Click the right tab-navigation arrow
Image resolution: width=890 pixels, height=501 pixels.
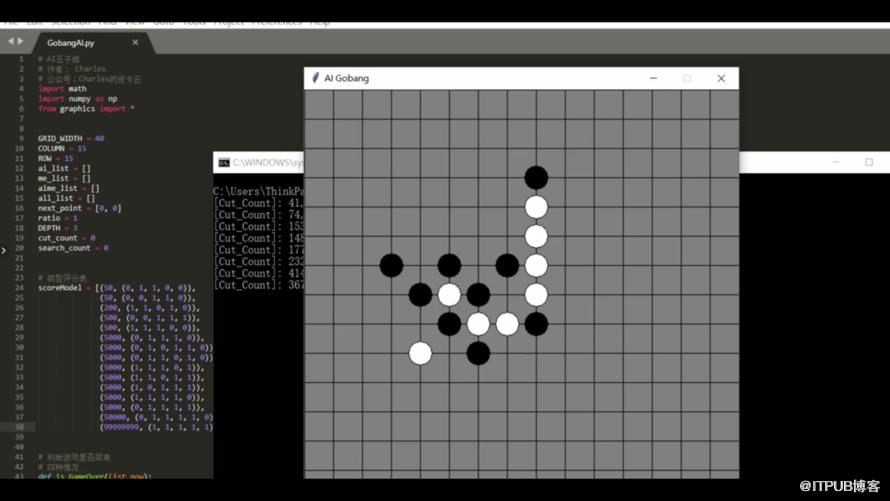coord(20,41)
